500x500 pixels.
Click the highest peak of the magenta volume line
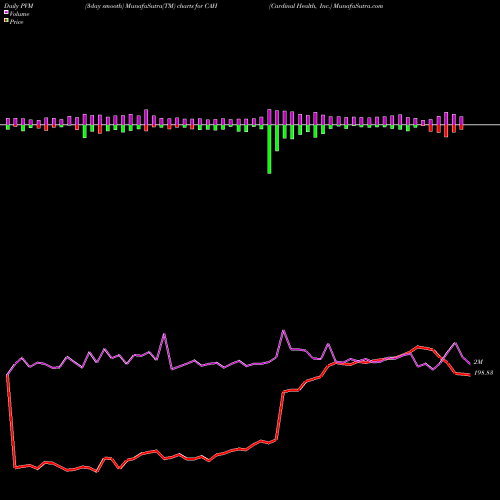[x=284, y=331]
